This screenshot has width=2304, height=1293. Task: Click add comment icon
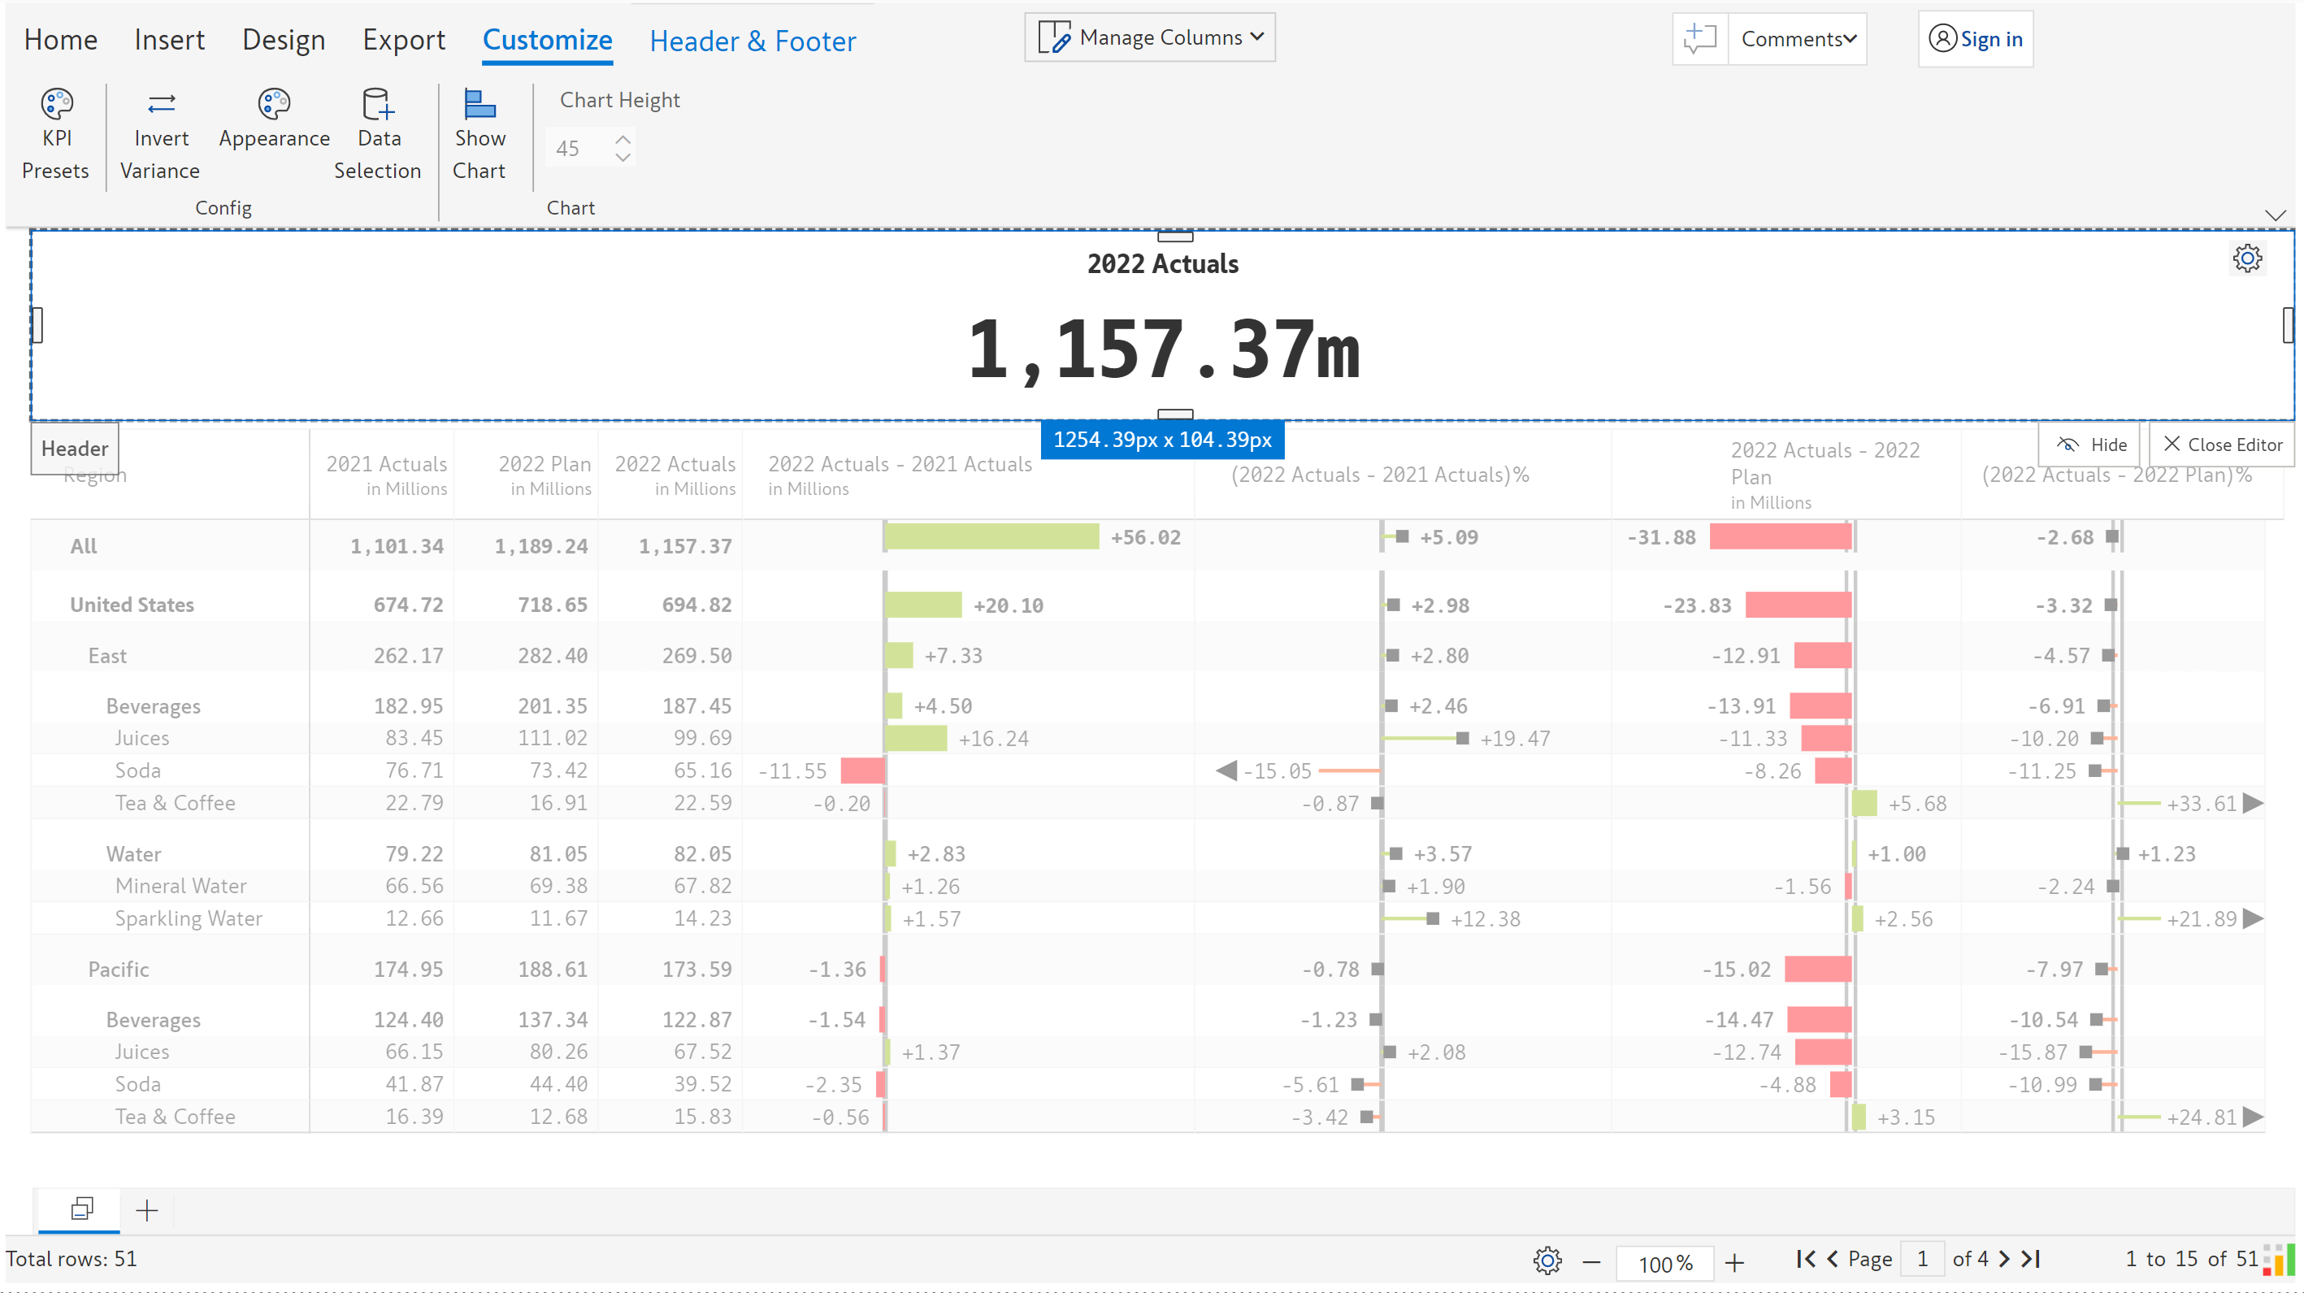1700,39
